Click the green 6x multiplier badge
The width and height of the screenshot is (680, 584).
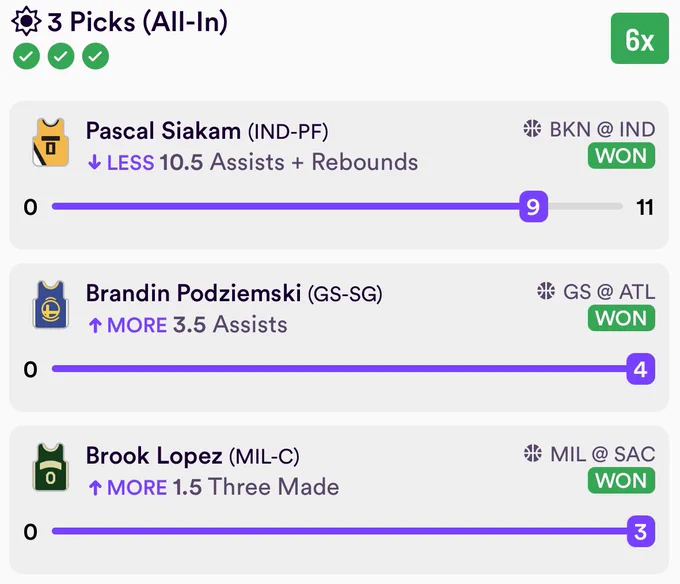(x=640, y=39)
